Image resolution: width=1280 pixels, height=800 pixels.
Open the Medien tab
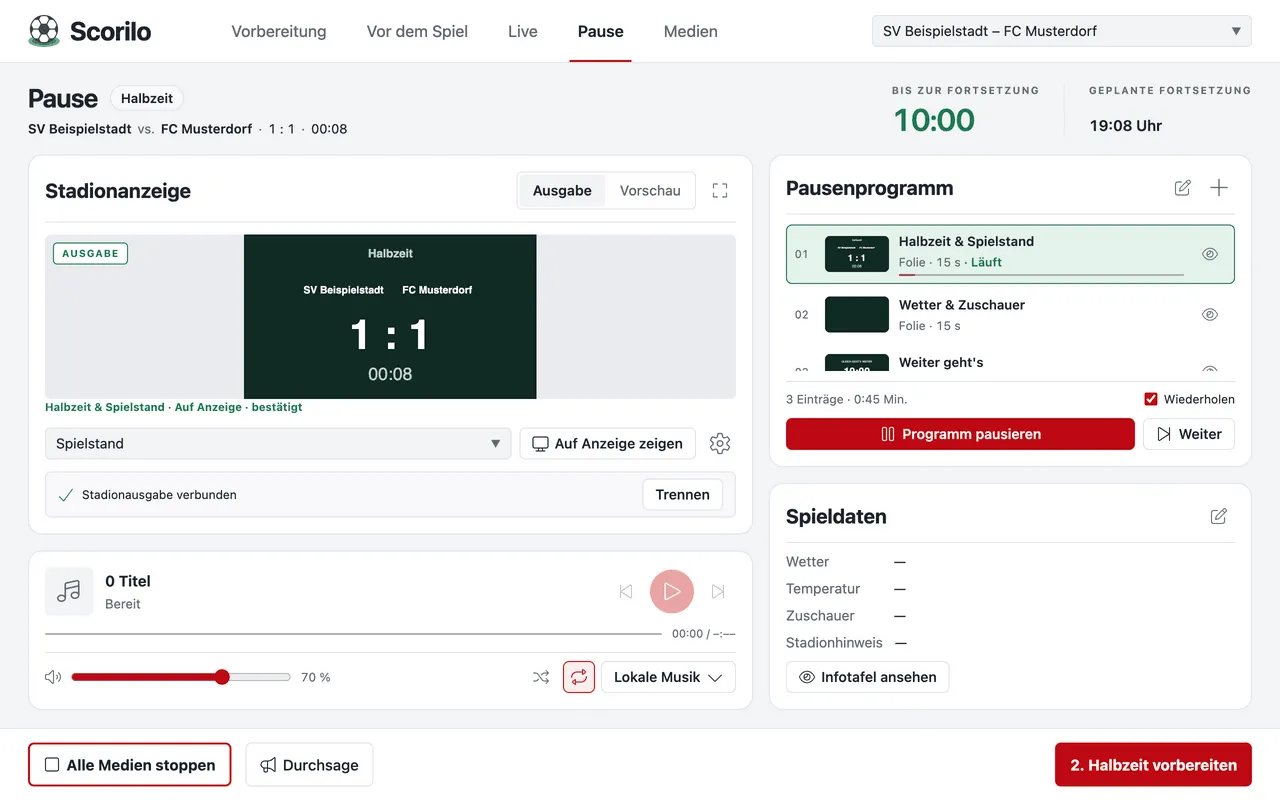pos(691,31)
